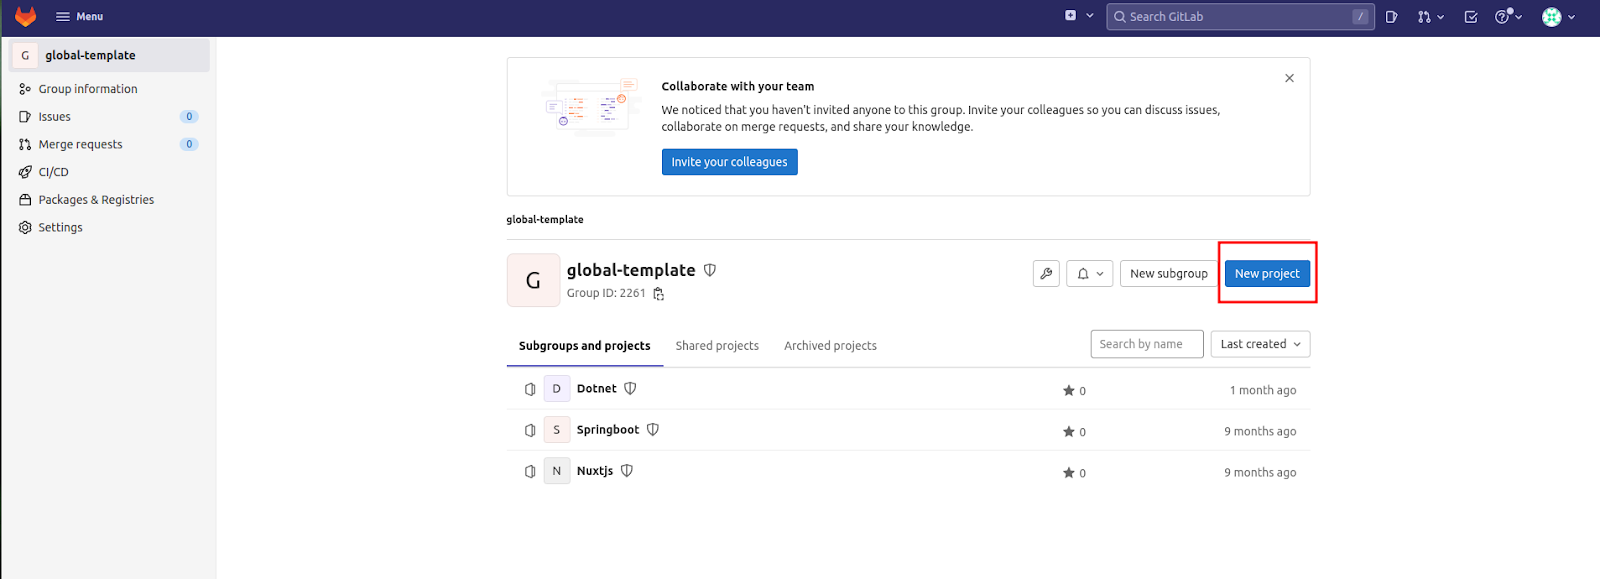
Task: Click the '1 month ago' timestamp
Action: pyautogui.click(x=1263, y=391)
